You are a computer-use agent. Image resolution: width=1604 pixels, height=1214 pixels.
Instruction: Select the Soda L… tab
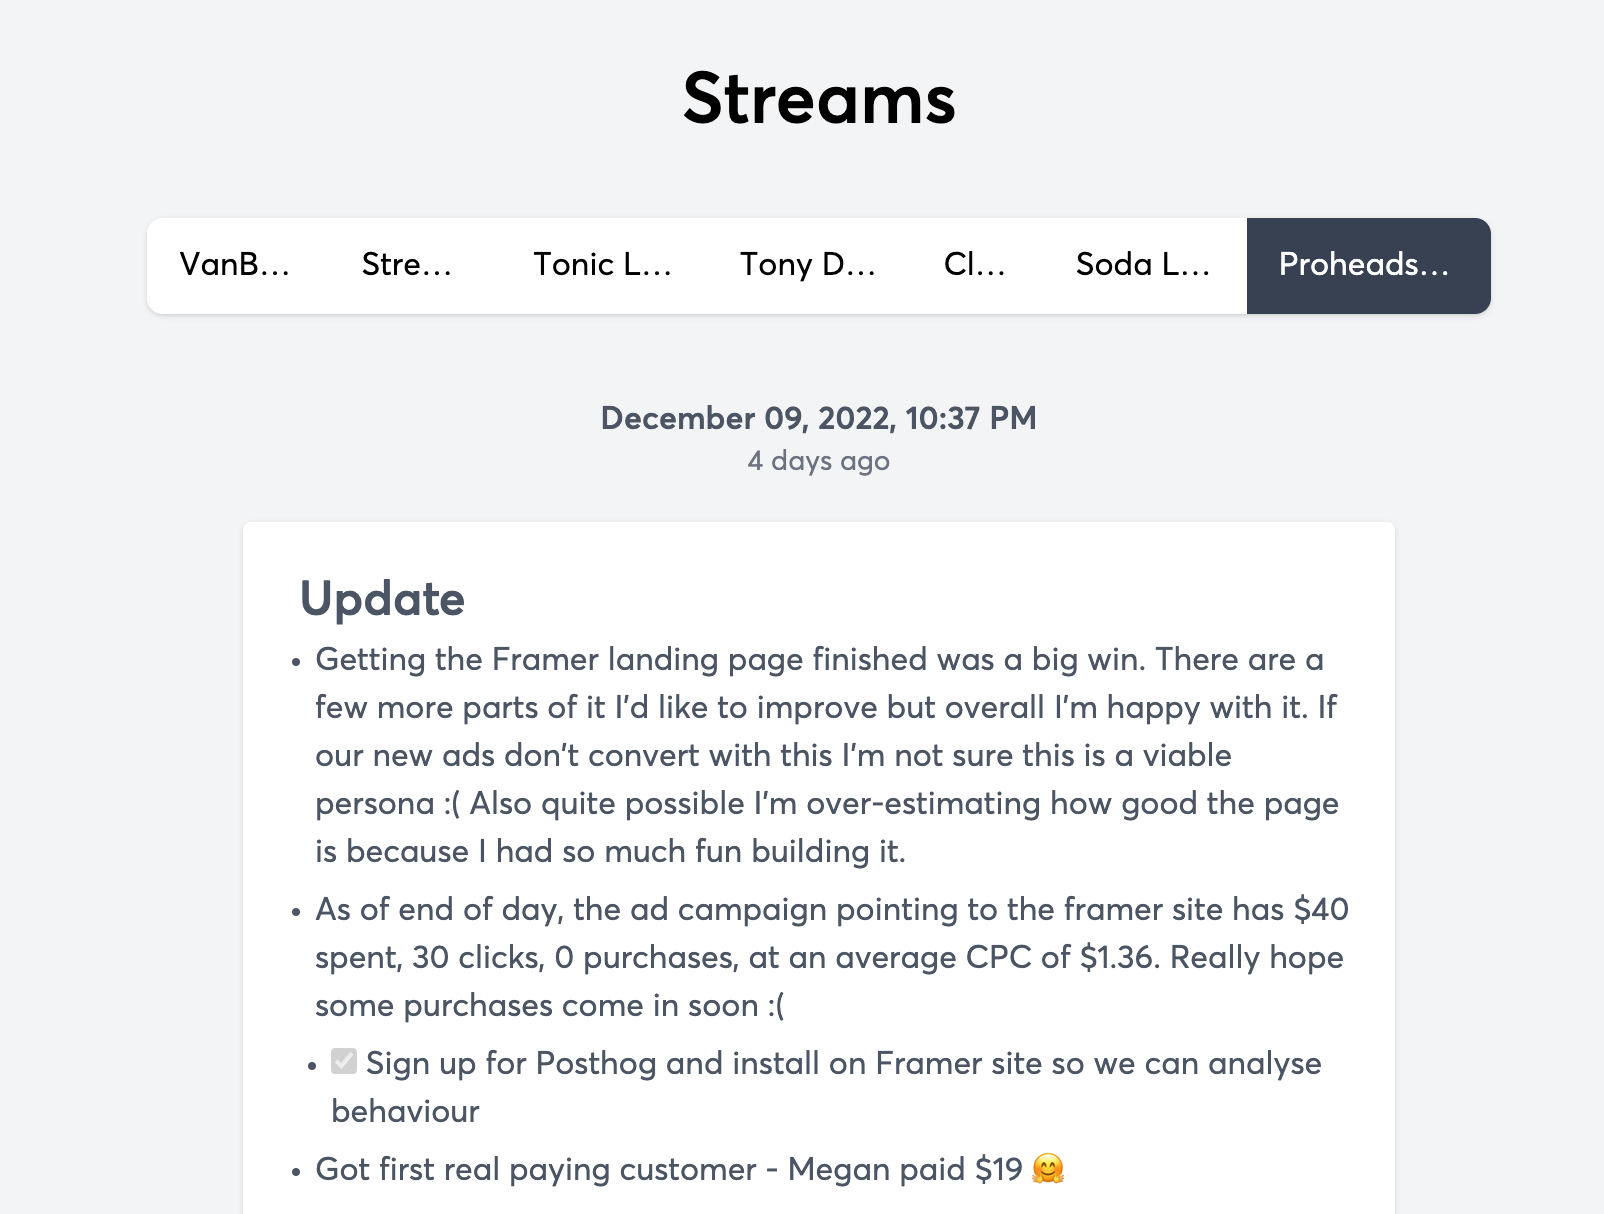[1143, 265]
